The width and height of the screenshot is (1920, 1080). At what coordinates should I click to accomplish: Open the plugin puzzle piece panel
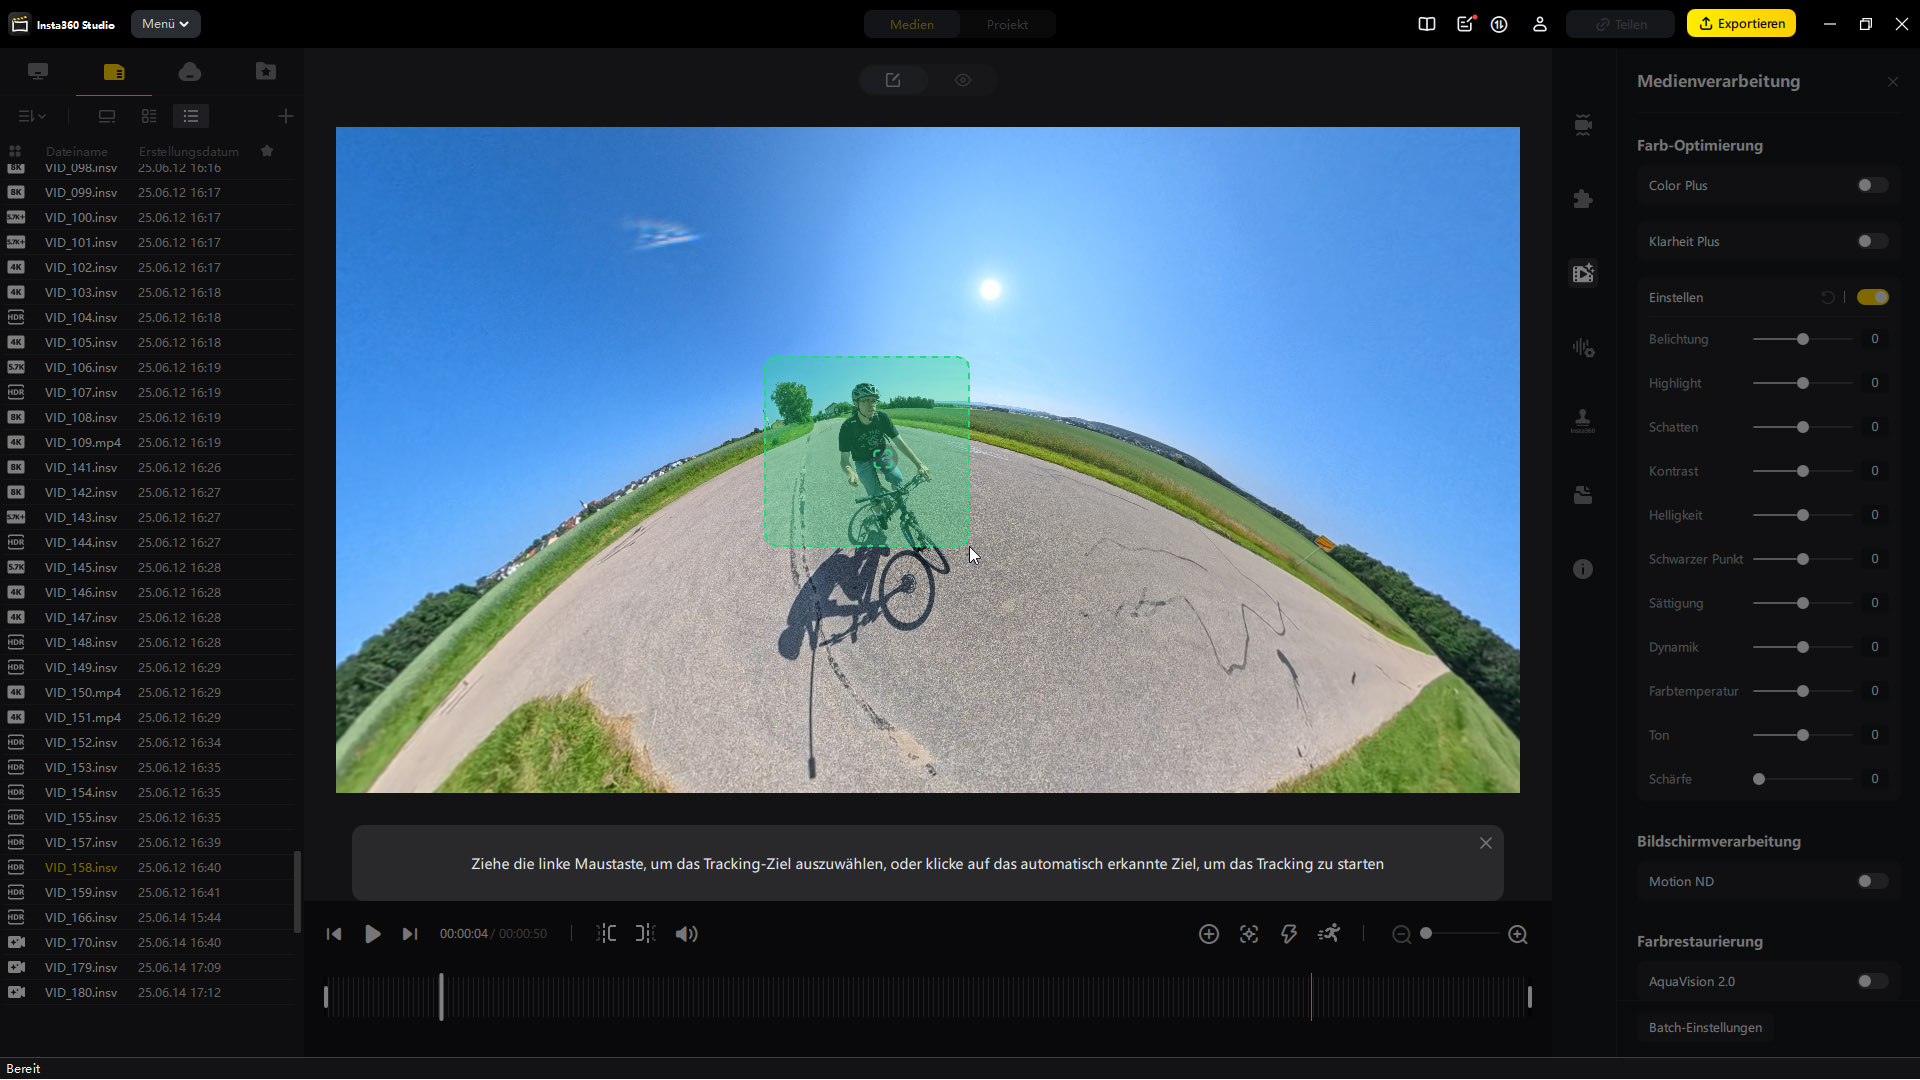[x=1583, y=199]
